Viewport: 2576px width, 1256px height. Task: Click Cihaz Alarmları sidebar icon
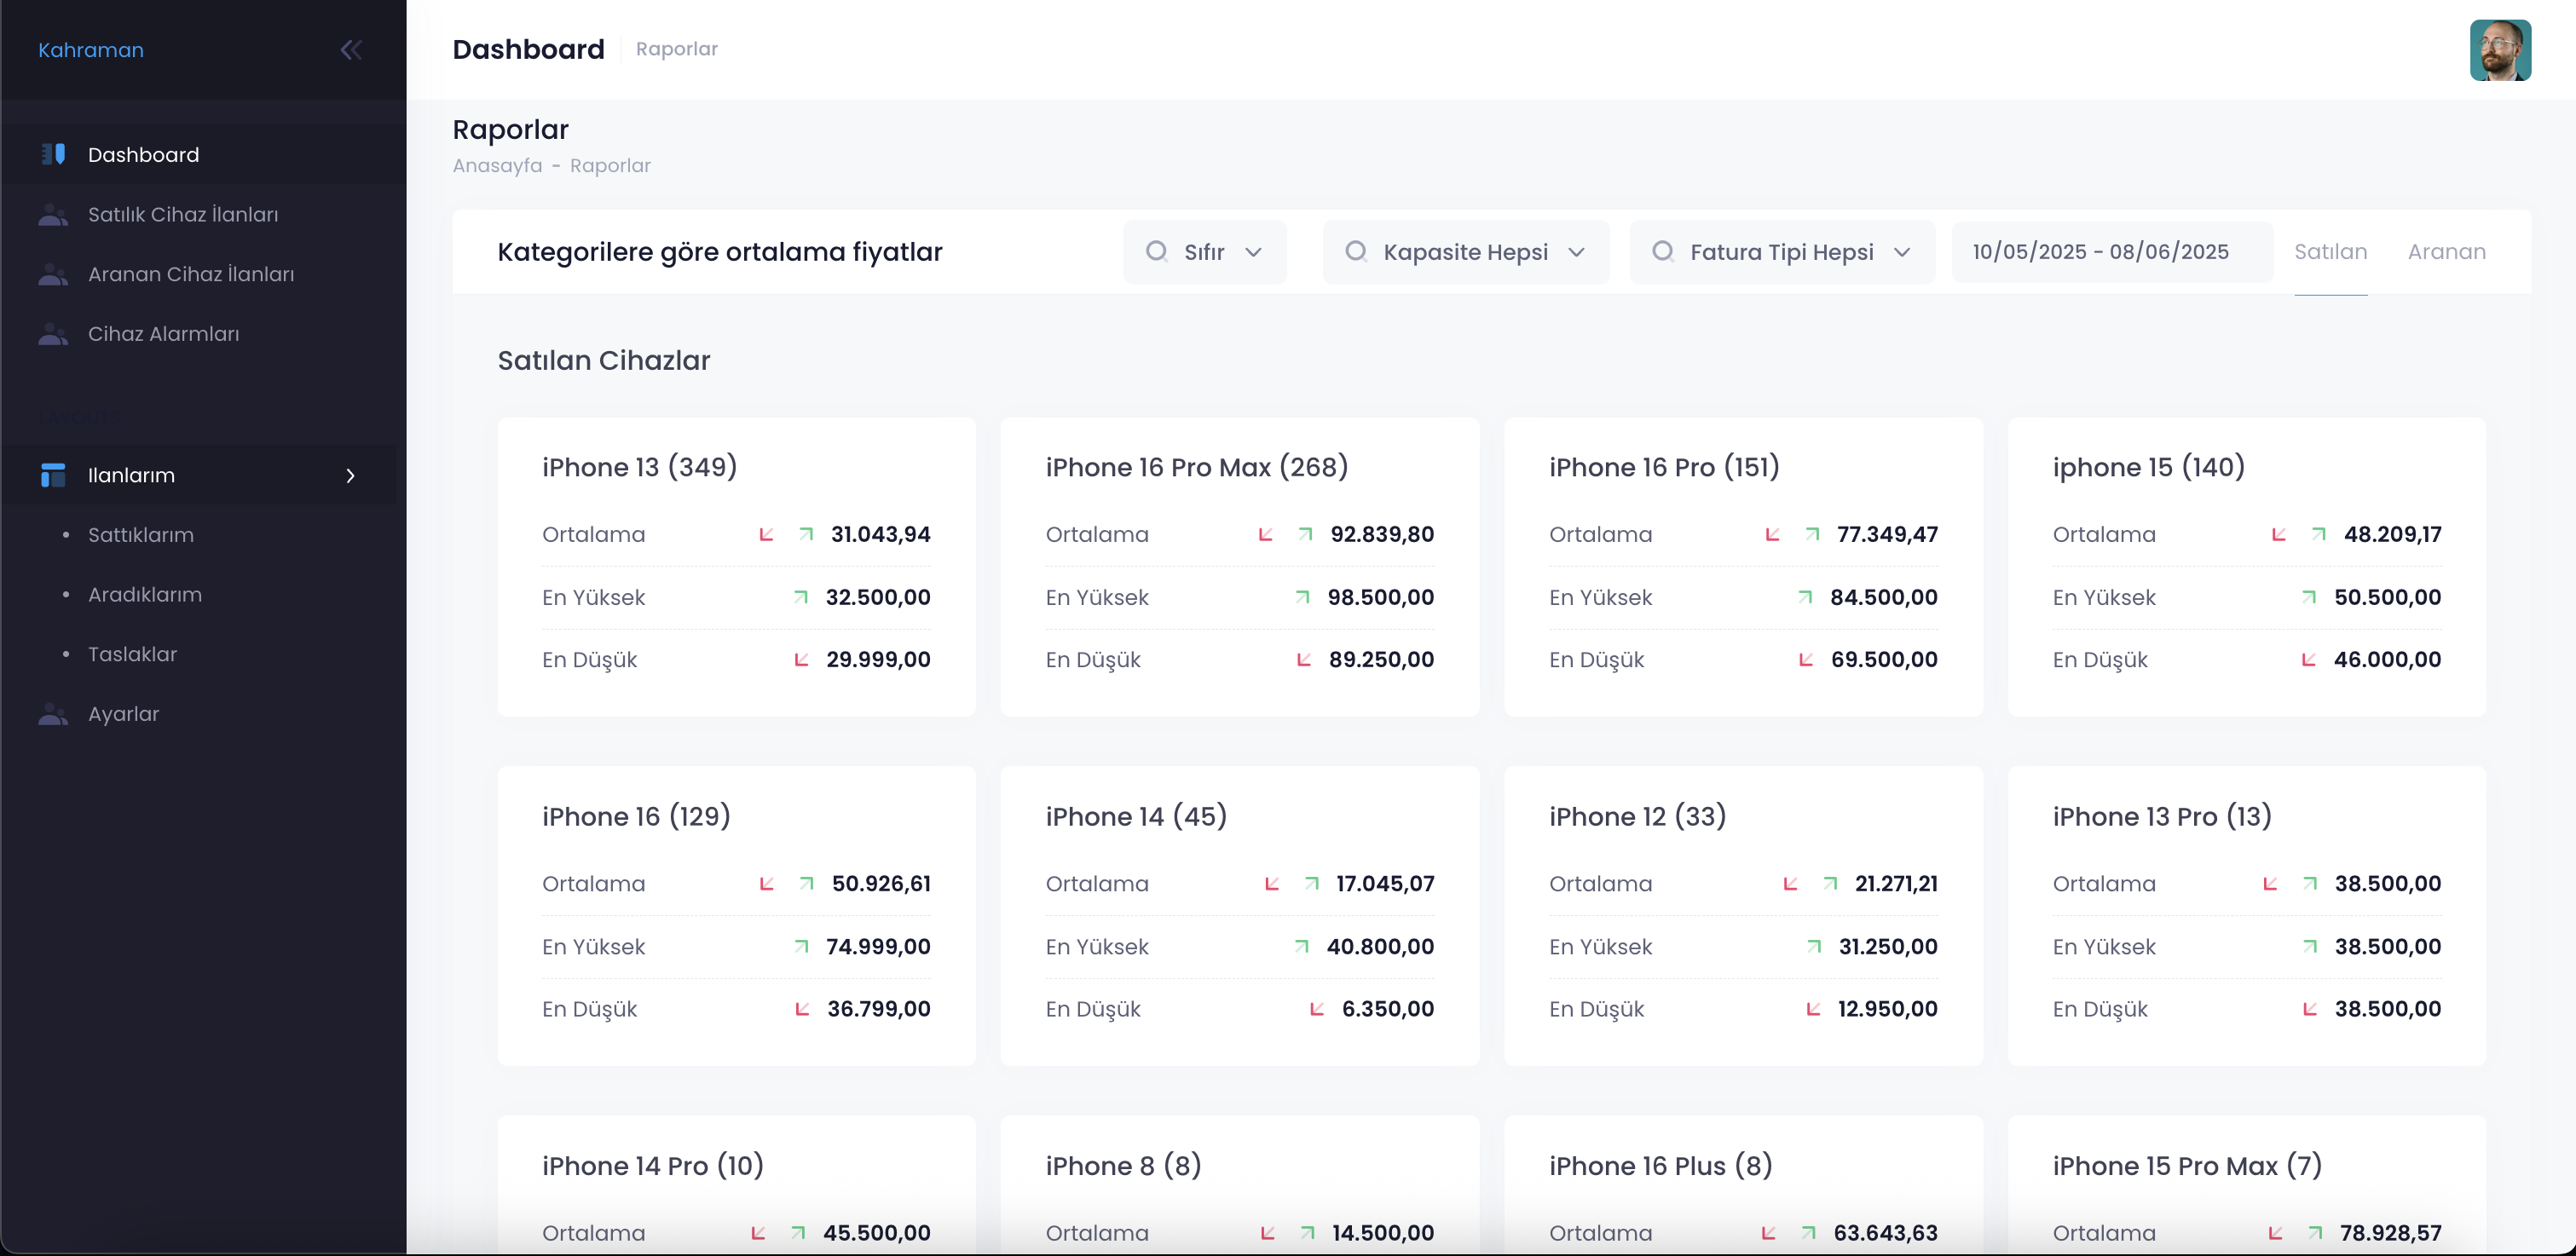tap(53, 334)
